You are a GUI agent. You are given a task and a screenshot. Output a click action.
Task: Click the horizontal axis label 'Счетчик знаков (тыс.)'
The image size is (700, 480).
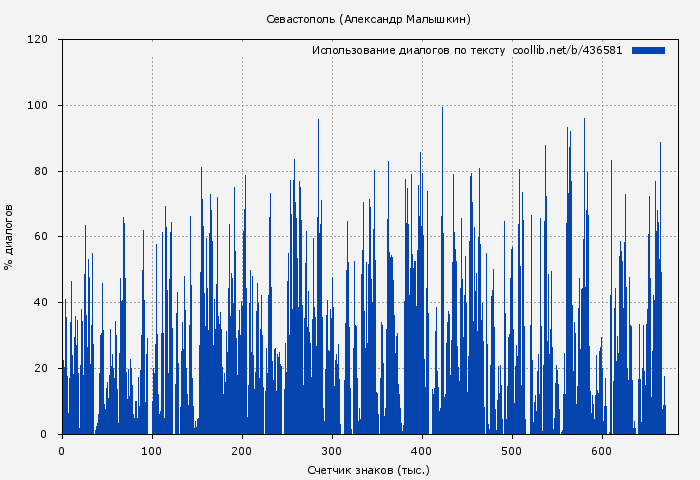point(368,469)
